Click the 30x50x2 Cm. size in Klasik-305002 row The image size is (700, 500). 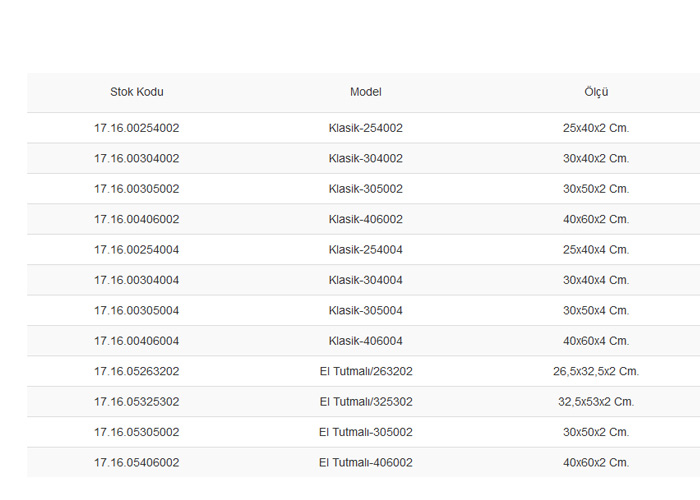click(596, 189)
